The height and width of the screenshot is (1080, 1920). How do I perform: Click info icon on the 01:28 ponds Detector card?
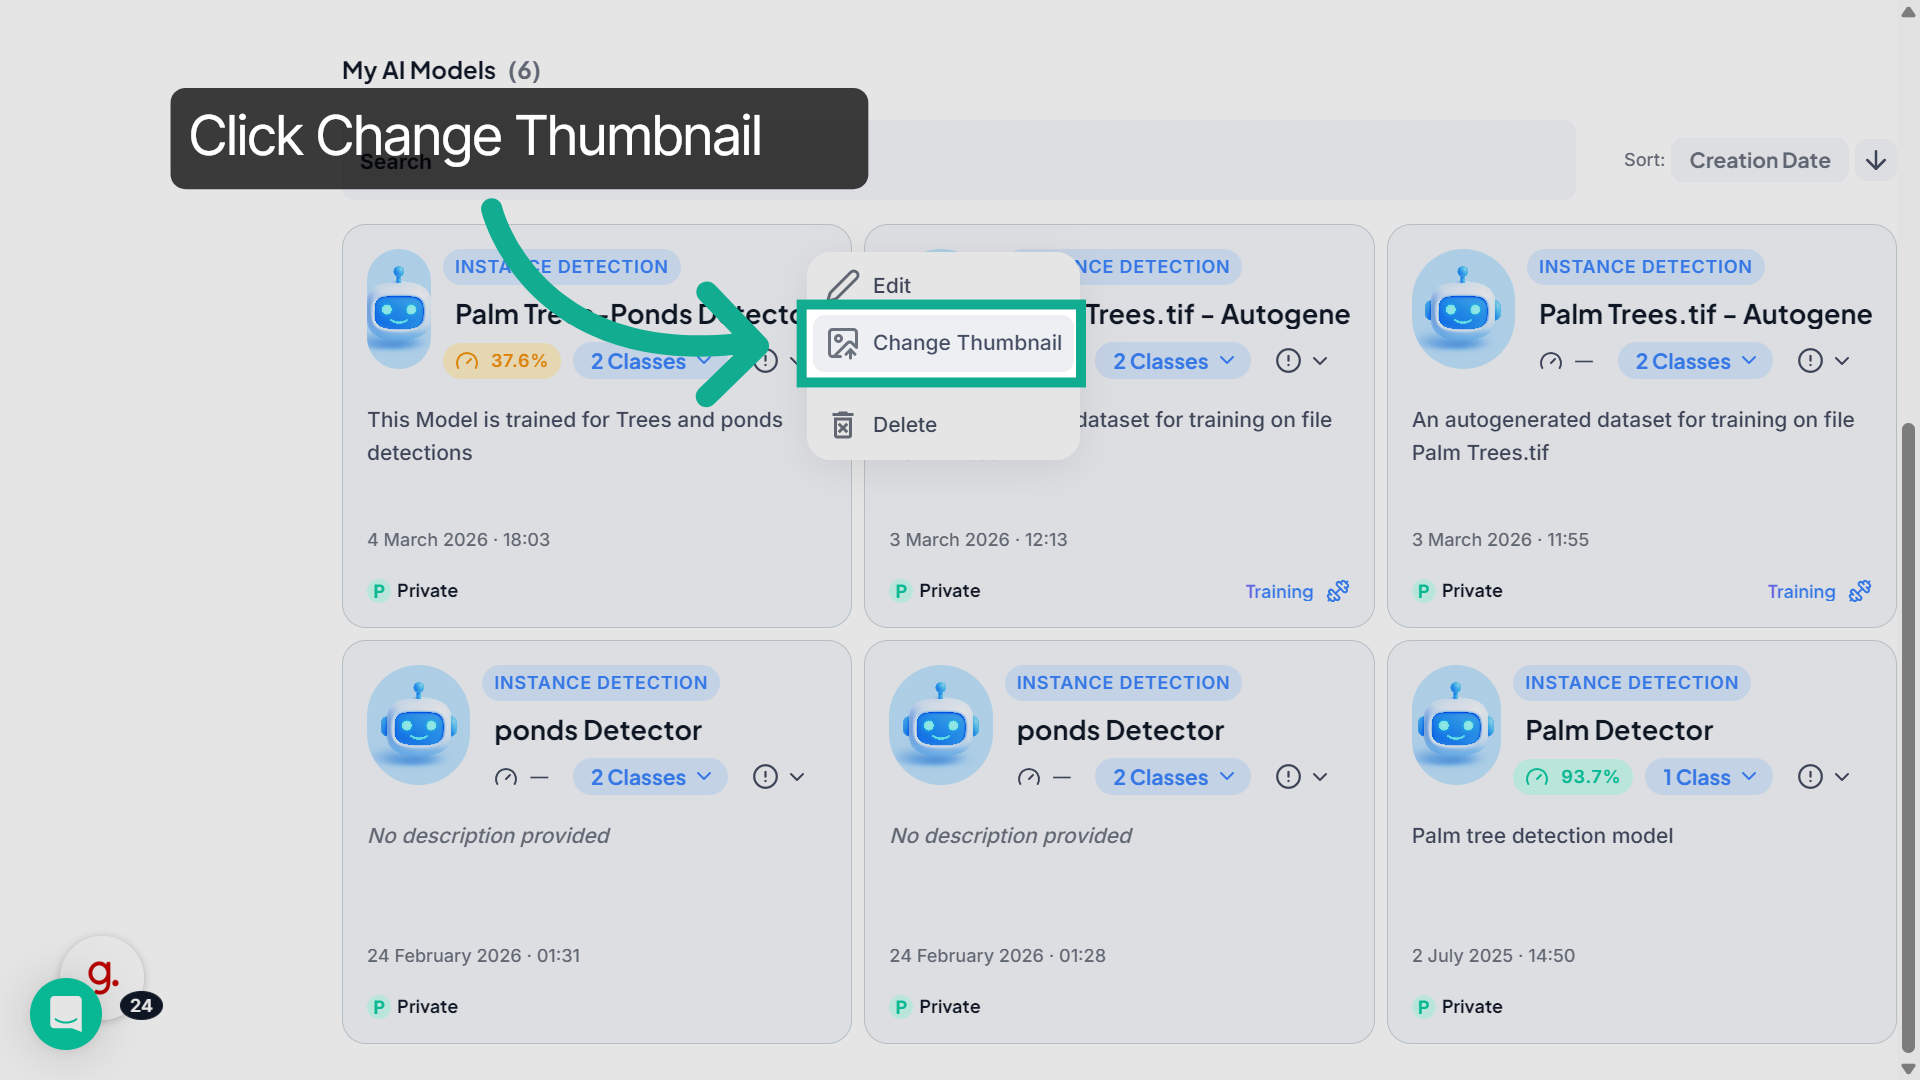tap(1288, 777)
